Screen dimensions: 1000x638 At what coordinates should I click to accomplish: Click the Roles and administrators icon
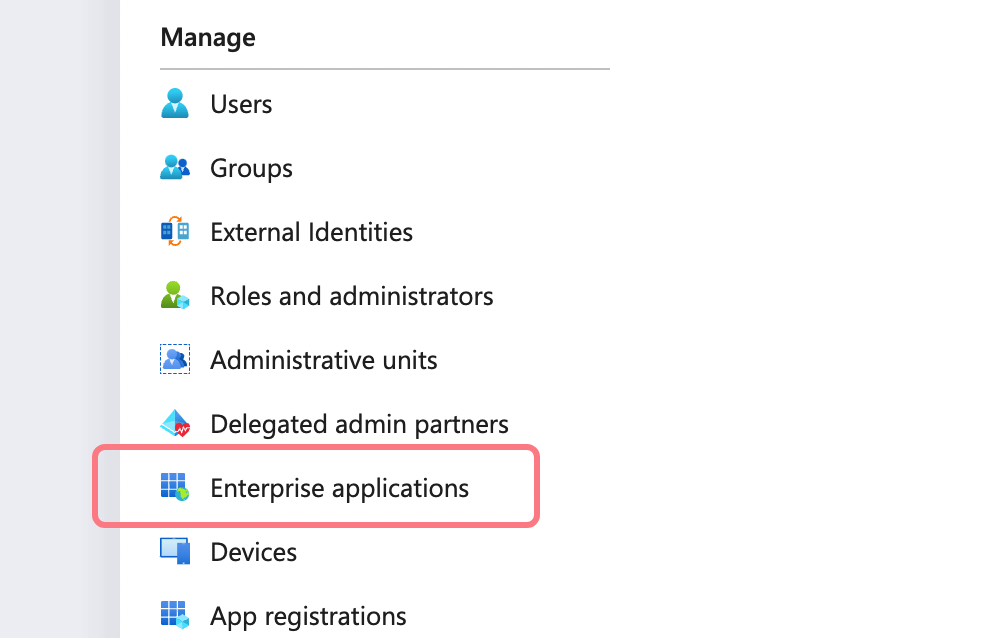click(x=175, y=296)
